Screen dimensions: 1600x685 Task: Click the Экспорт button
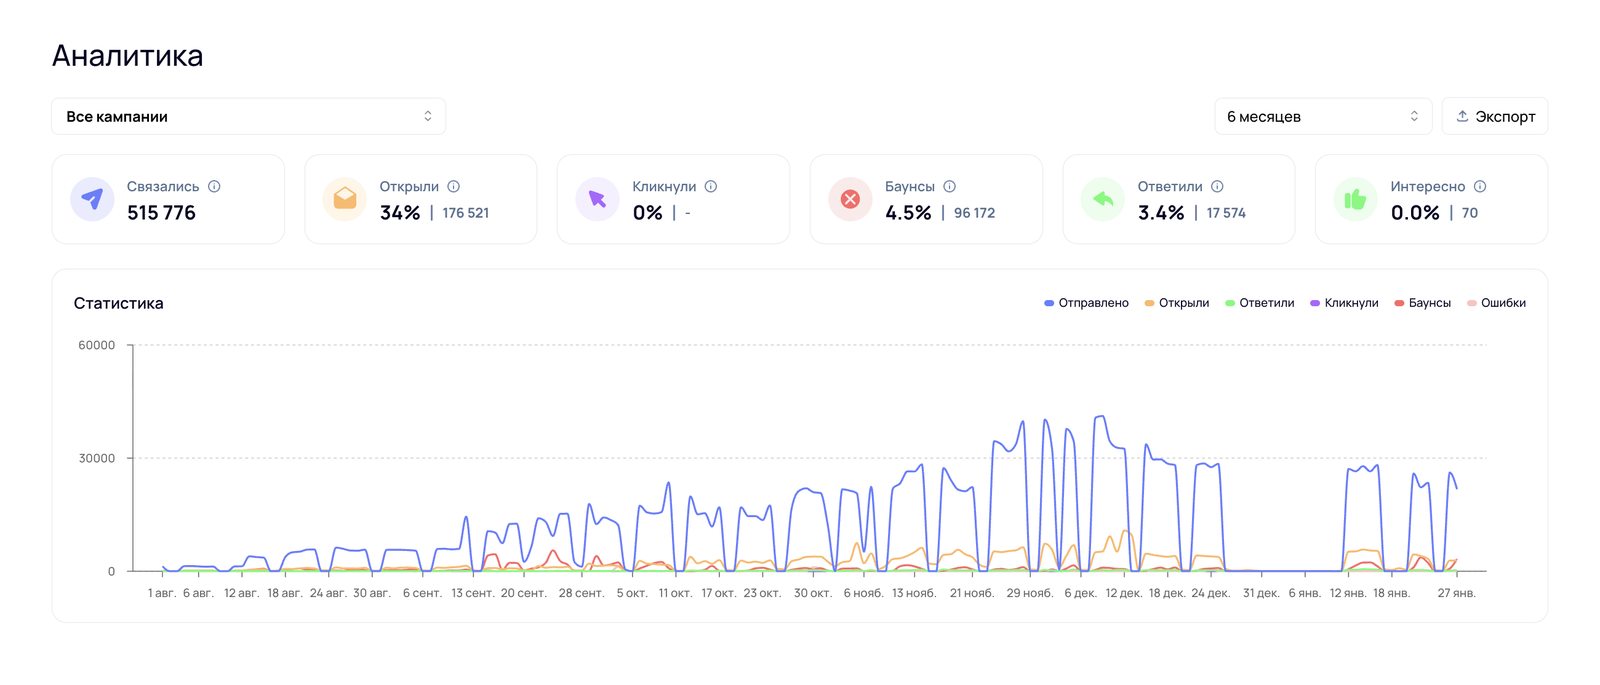[x=1495, y=116]
